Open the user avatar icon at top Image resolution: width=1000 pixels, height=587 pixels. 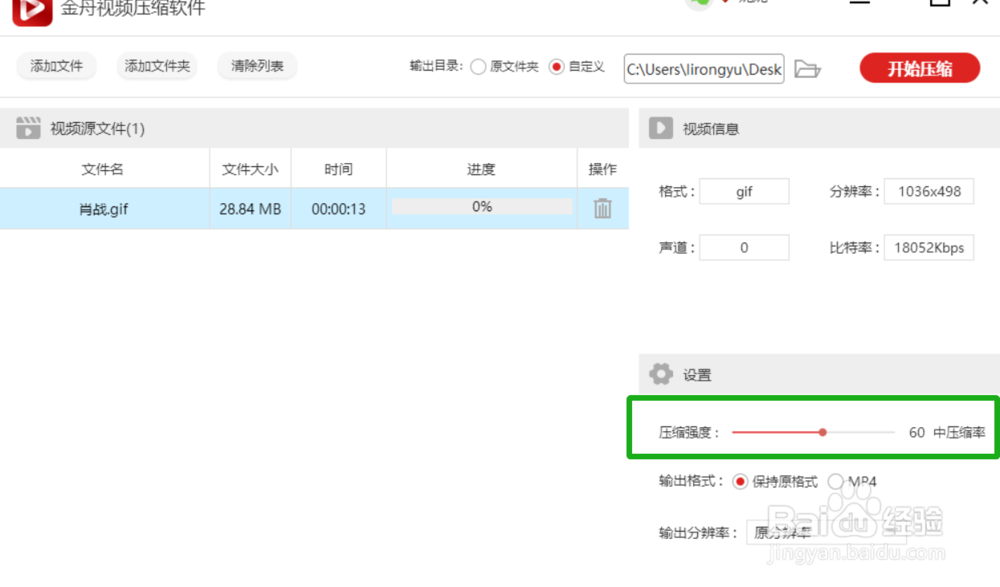pos(700,2)
